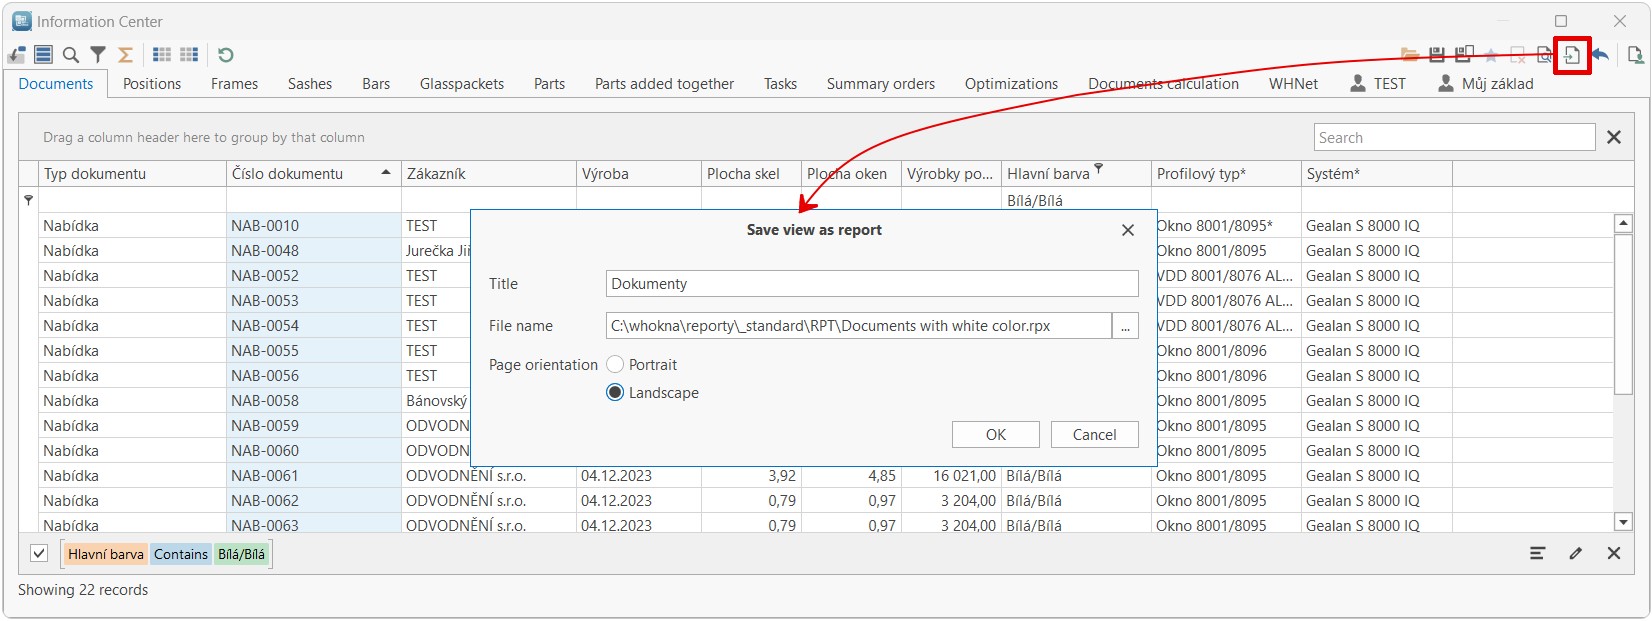Toggle the row list view icon
Viewport: 1652px width, 621px height.
tap(43, 55)
